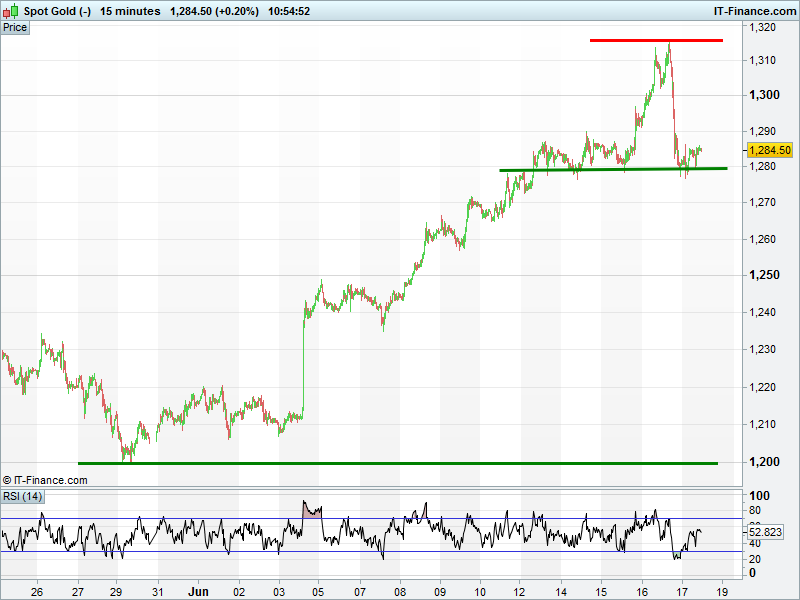Screen dimensions: 800x600
Task: Open the RSI (14) indicator label
Action: tap(22, 496)
